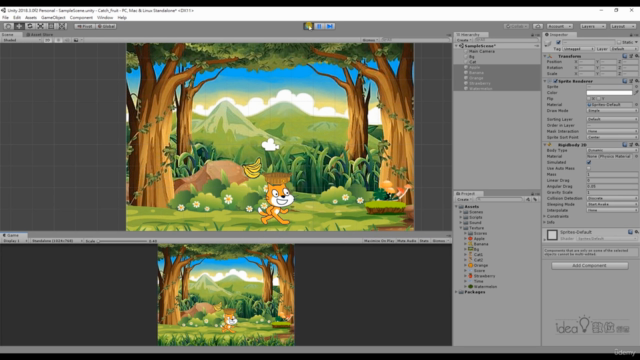The width and height of the screenshot is (640, 360).
Task: Toggle Flip Y checkbox
Action: tap(599, 99)
